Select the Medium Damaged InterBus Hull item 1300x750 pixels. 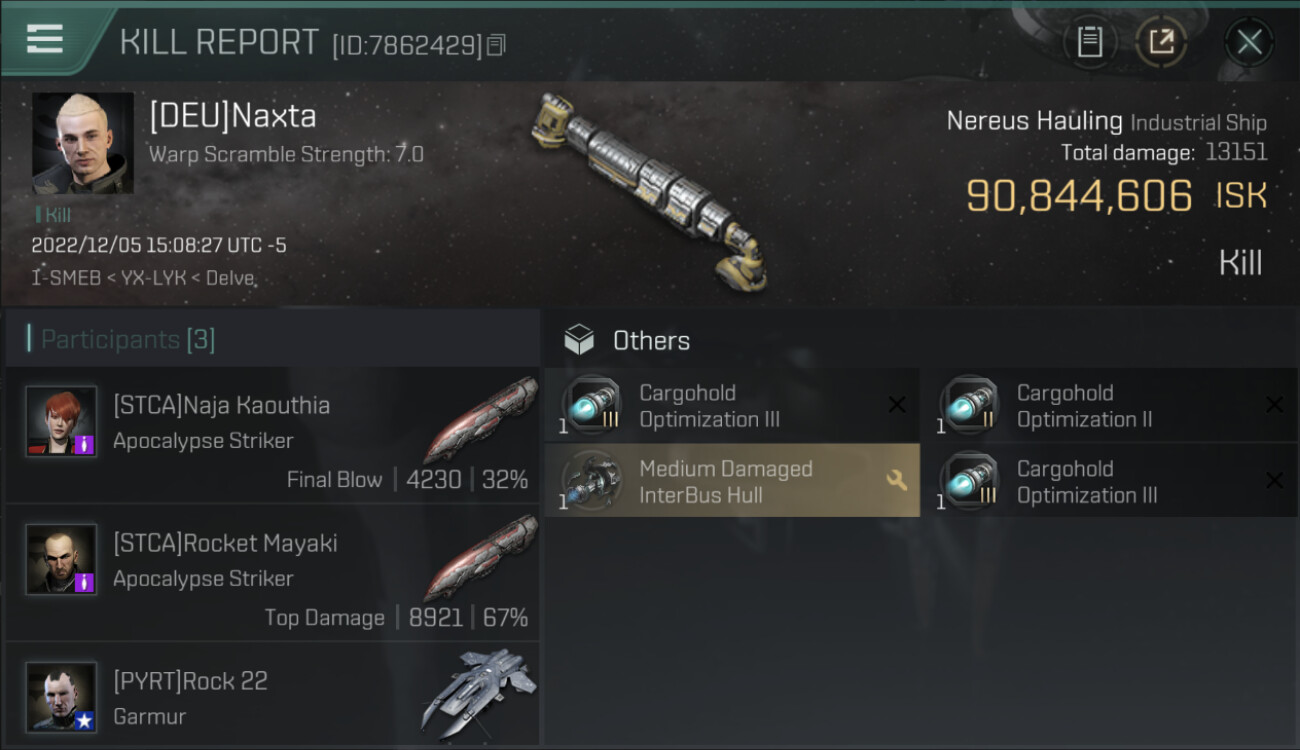[732, 481]
